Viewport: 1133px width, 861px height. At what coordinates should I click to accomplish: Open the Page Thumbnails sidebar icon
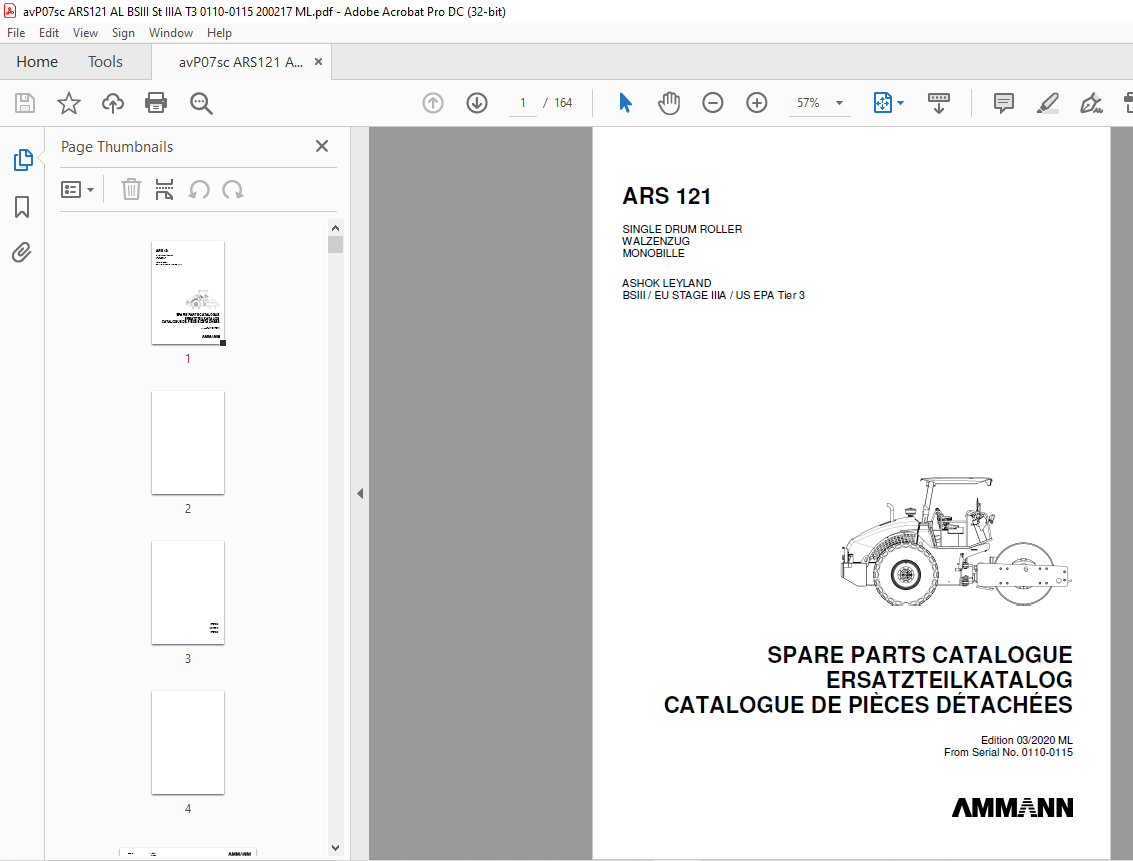[22, 160]
